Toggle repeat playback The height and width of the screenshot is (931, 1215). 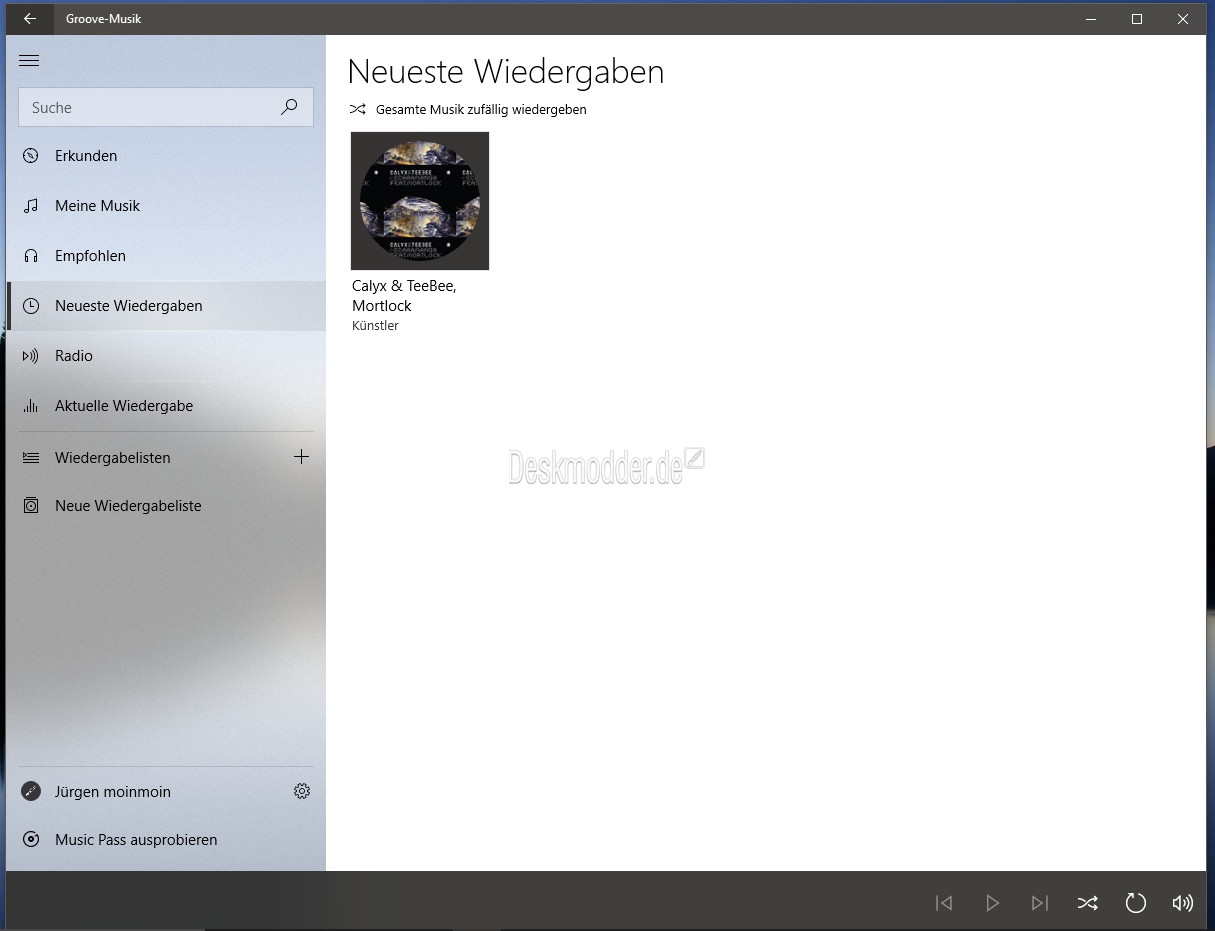[1135, 903]
